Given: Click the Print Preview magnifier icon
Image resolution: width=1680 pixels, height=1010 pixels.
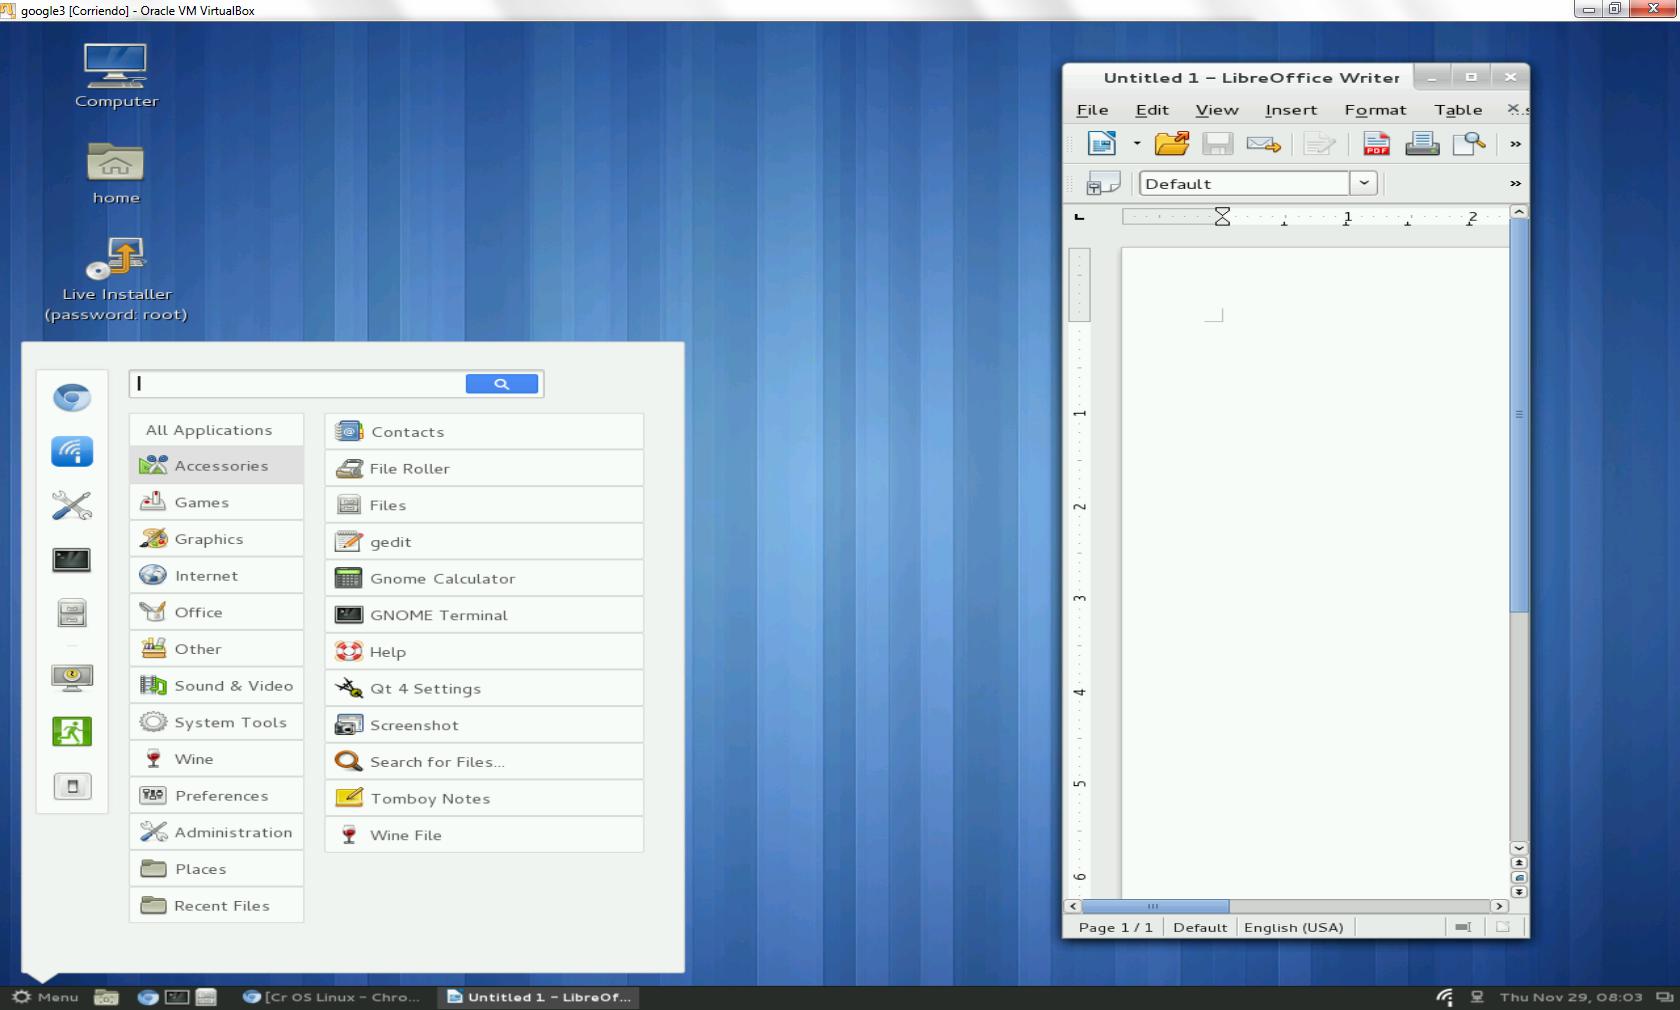Looking at the screenshot, I should pyautogui.click(x=1468, y=144).
